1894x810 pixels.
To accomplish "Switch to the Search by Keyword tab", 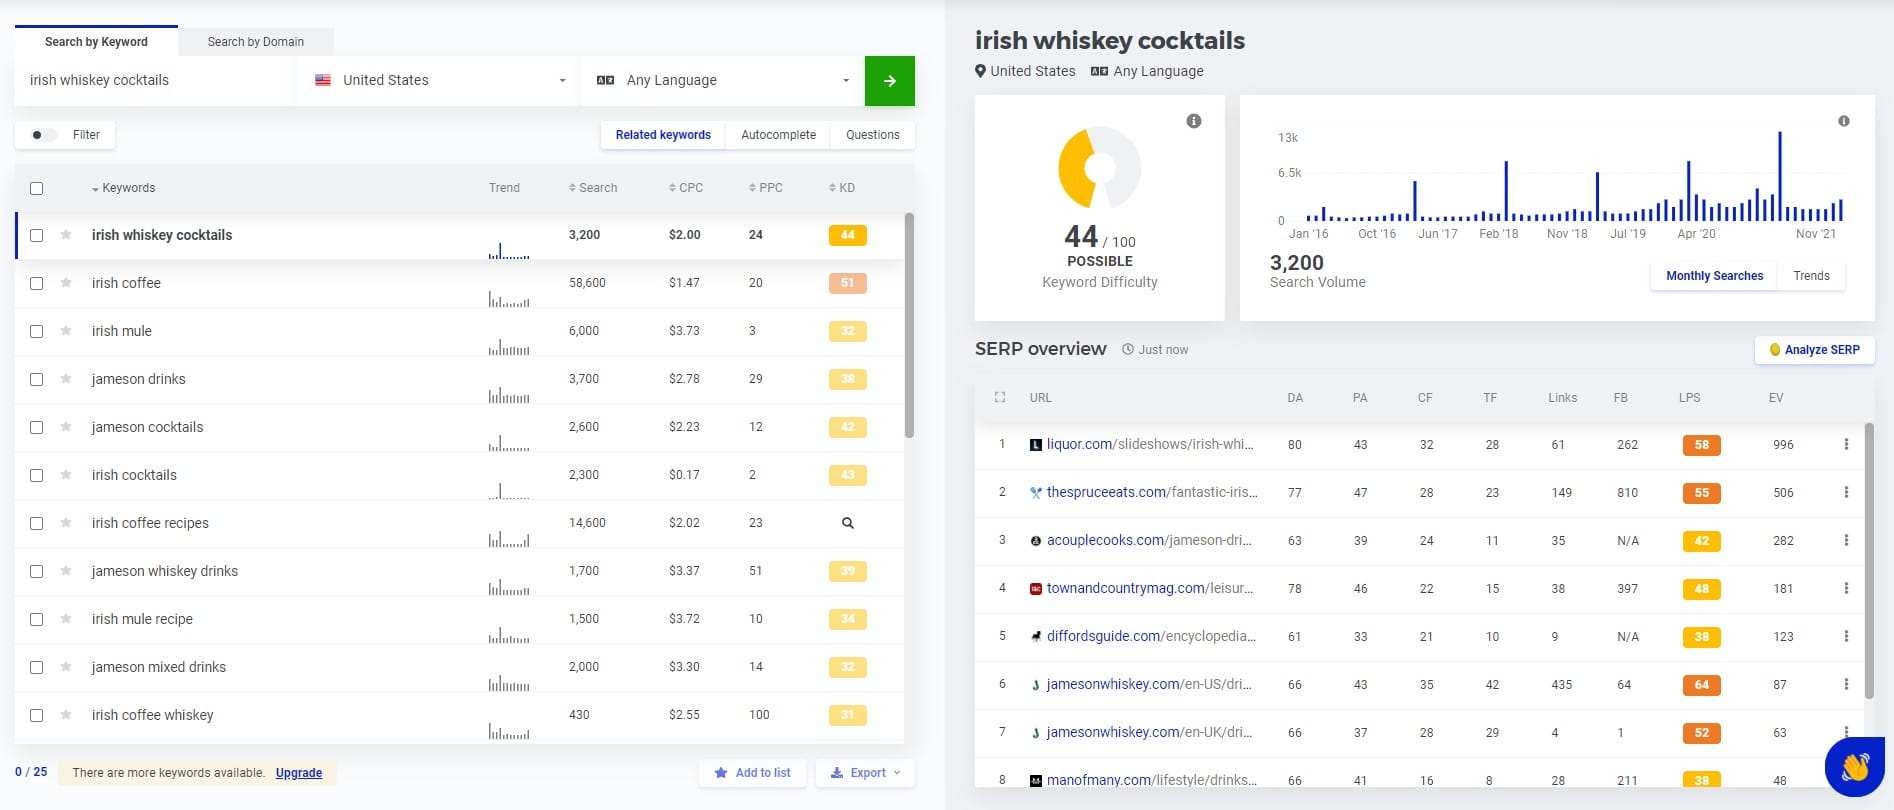I will coord(96,42).
